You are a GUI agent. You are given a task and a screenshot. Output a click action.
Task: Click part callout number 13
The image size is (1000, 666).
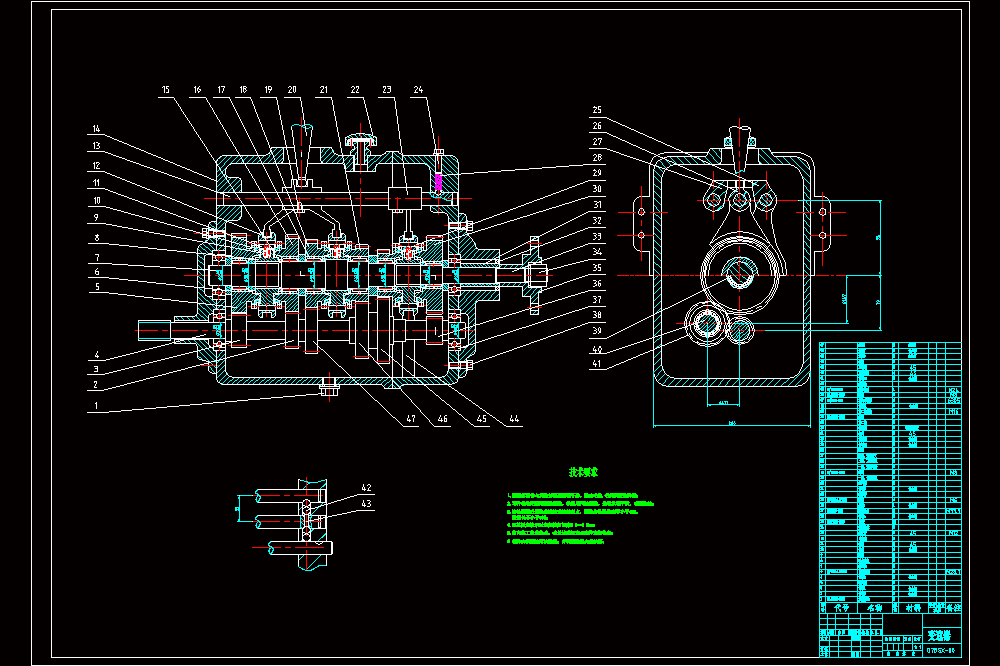click(x=96, y=146)
